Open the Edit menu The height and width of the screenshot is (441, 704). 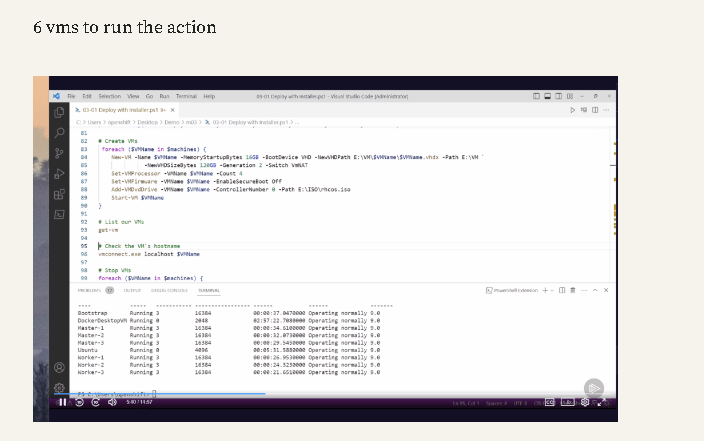87,96
